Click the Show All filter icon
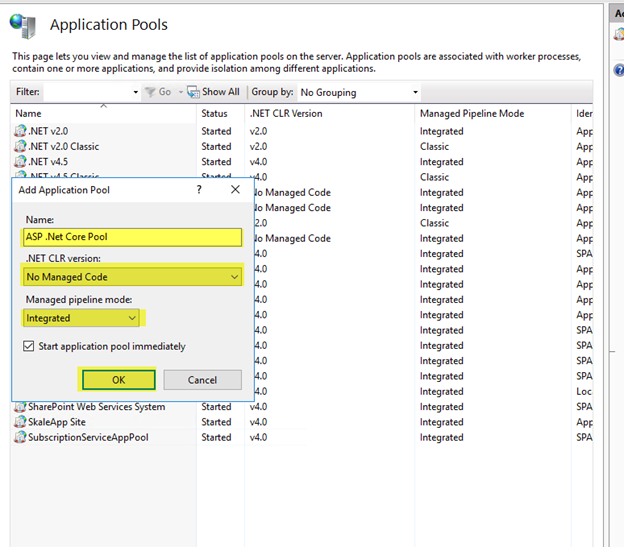The width and height of the screenshot is (624, 547). point(194,92)
